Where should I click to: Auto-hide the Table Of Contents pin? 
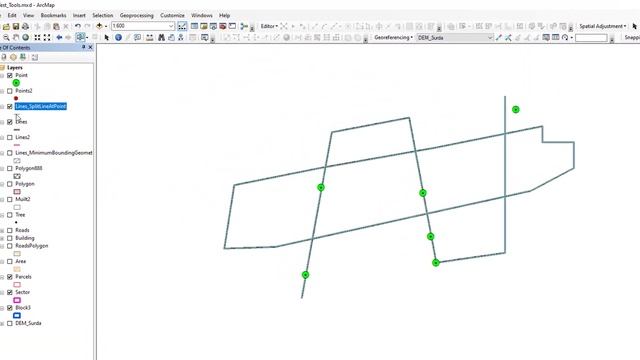click(x=83, y=48)
